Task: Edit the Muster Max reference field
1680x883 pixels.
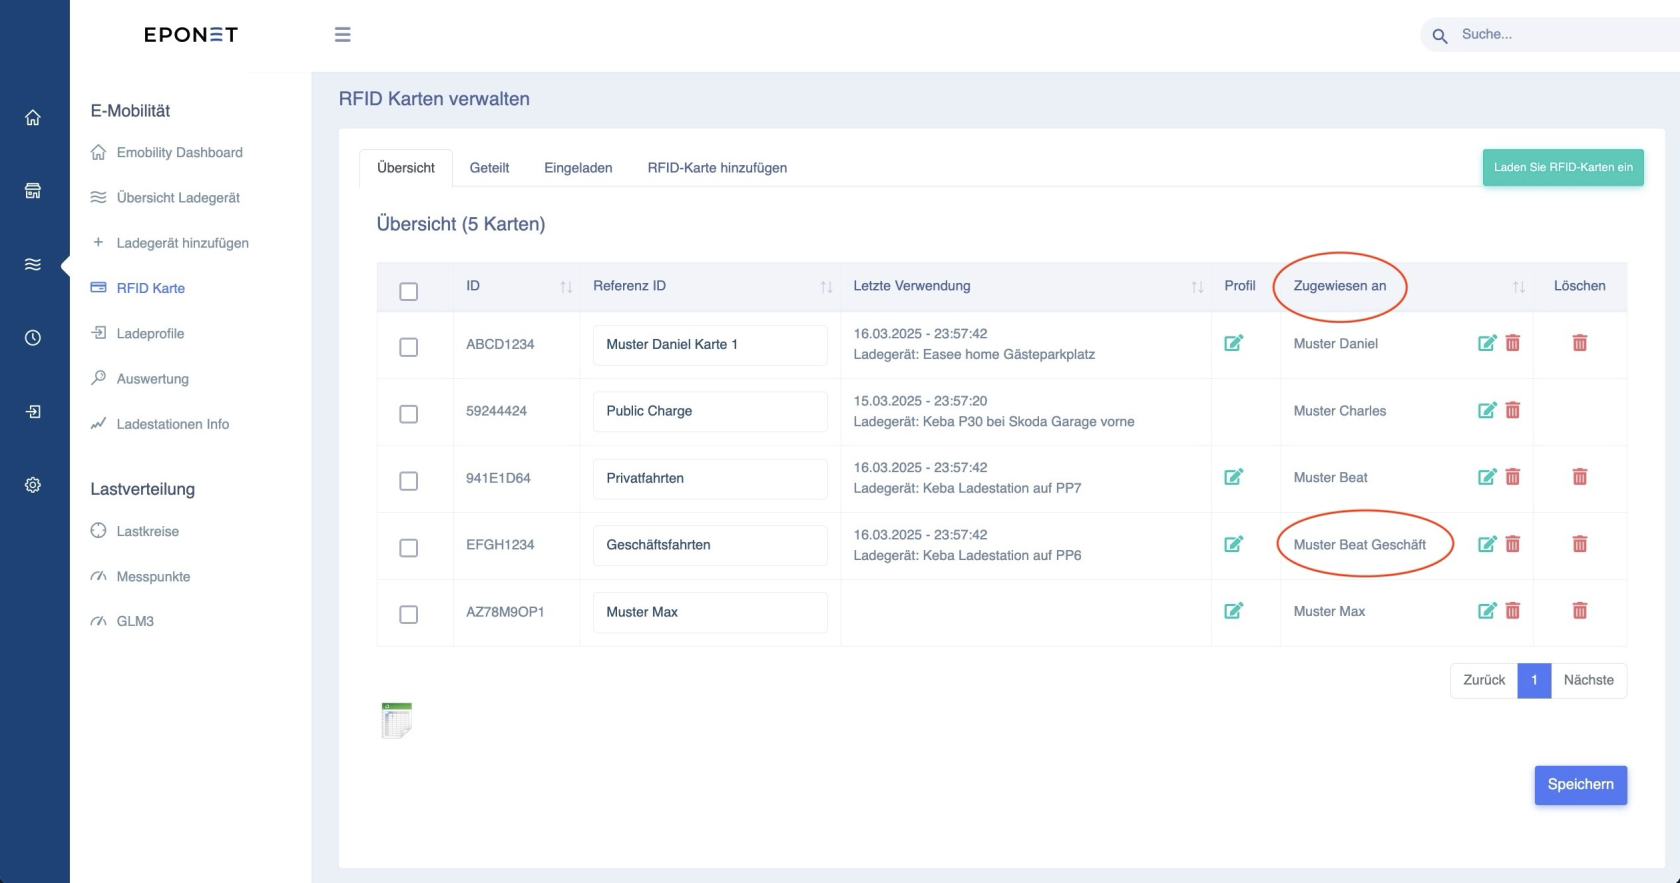Action: (710, 612)
